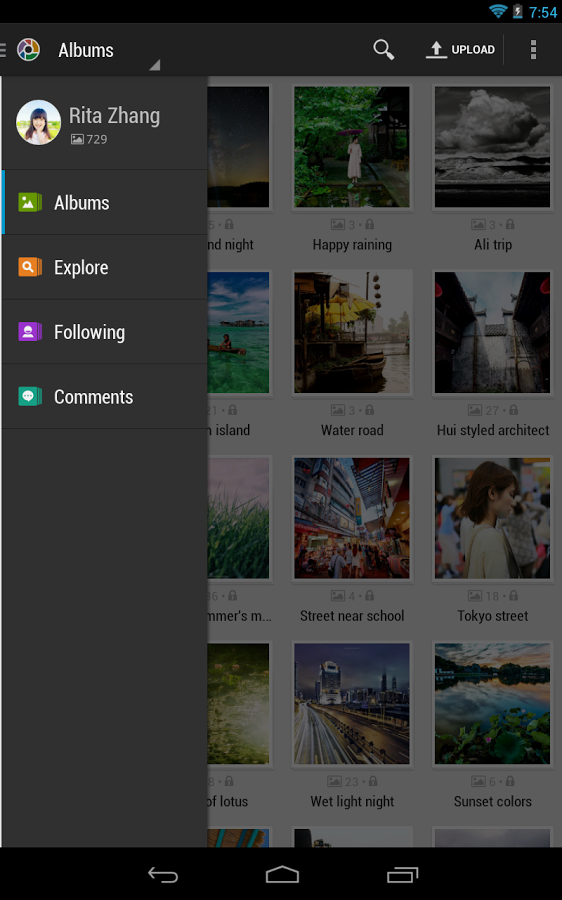The height and width of the screenshot is (900, 562).
Task: Tap the UPLOAD text button
Action: coord(473,50)
